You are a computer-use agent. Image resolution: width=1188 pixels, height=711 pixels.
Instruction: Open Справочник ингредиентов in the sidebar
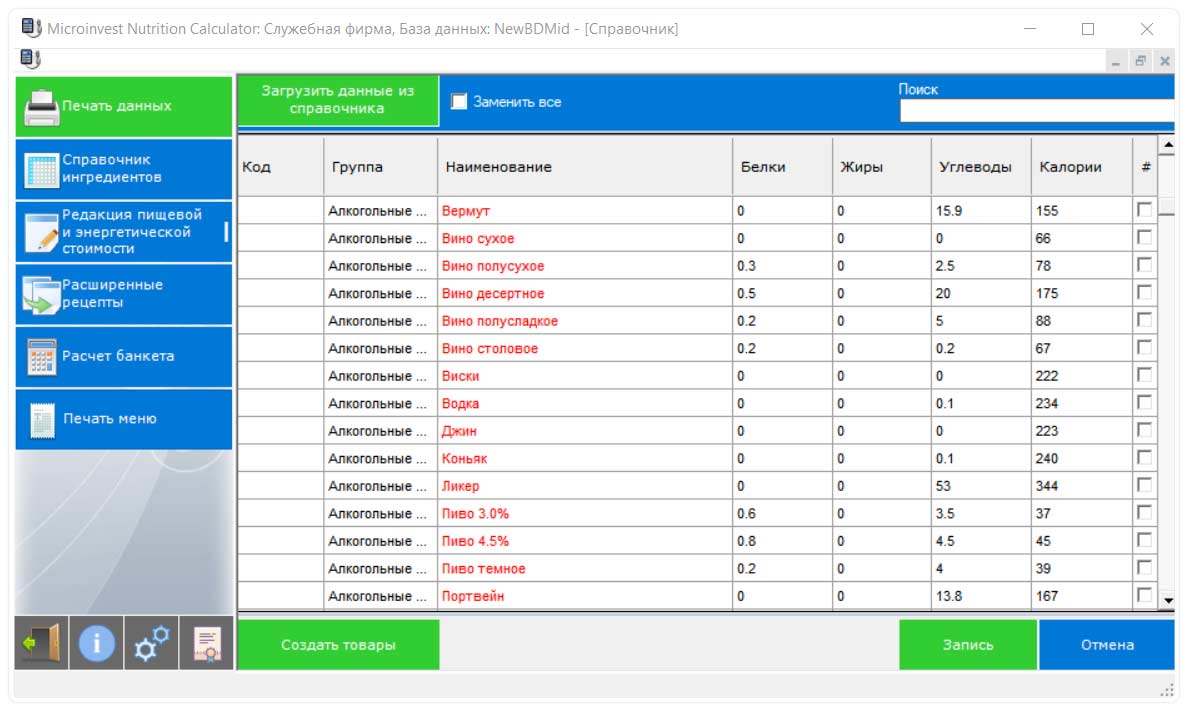point(123,169)
